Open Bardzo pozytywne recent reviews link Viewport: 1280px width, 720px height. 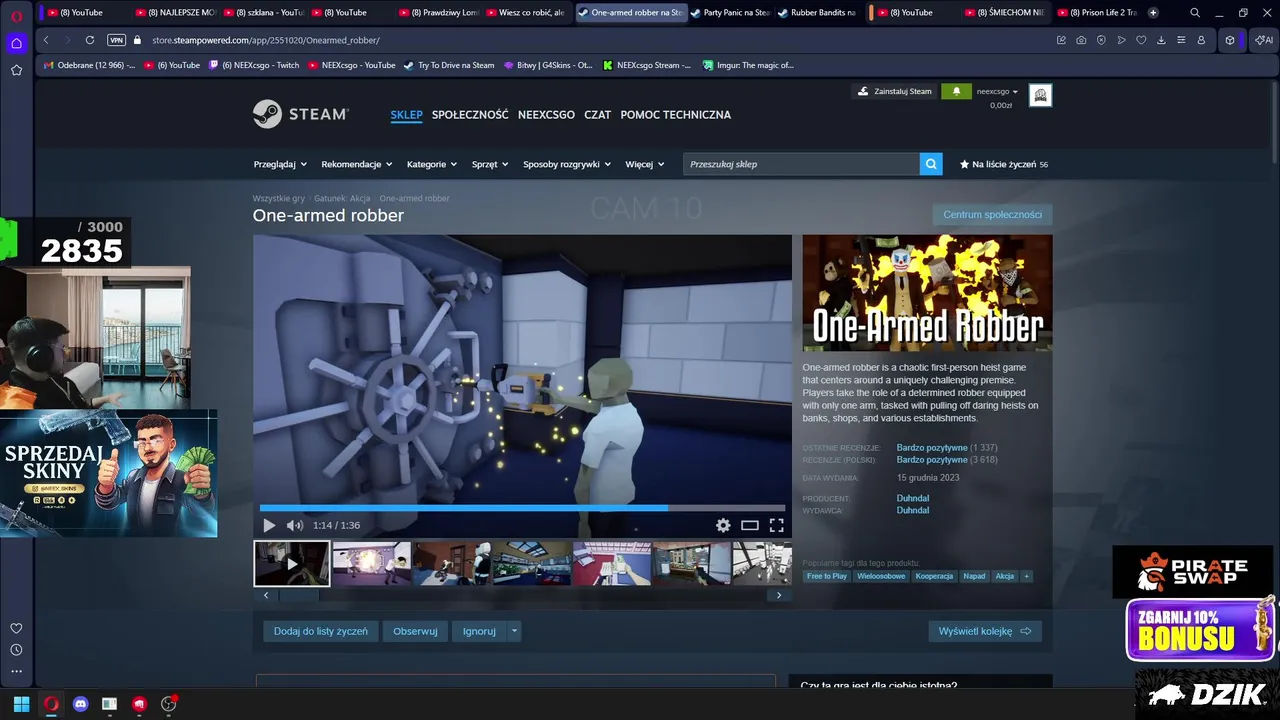tap(932, 448)
